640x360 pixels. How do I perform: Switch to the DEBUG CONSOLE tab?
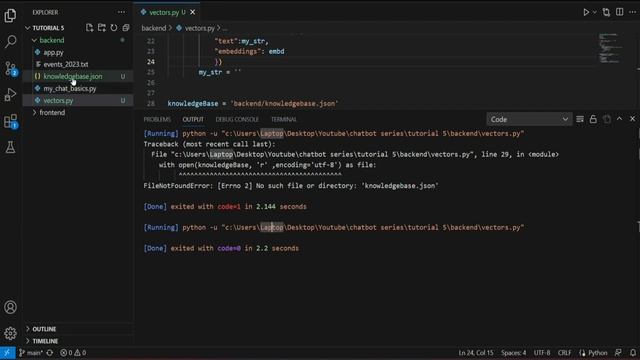tap(237, 119)
